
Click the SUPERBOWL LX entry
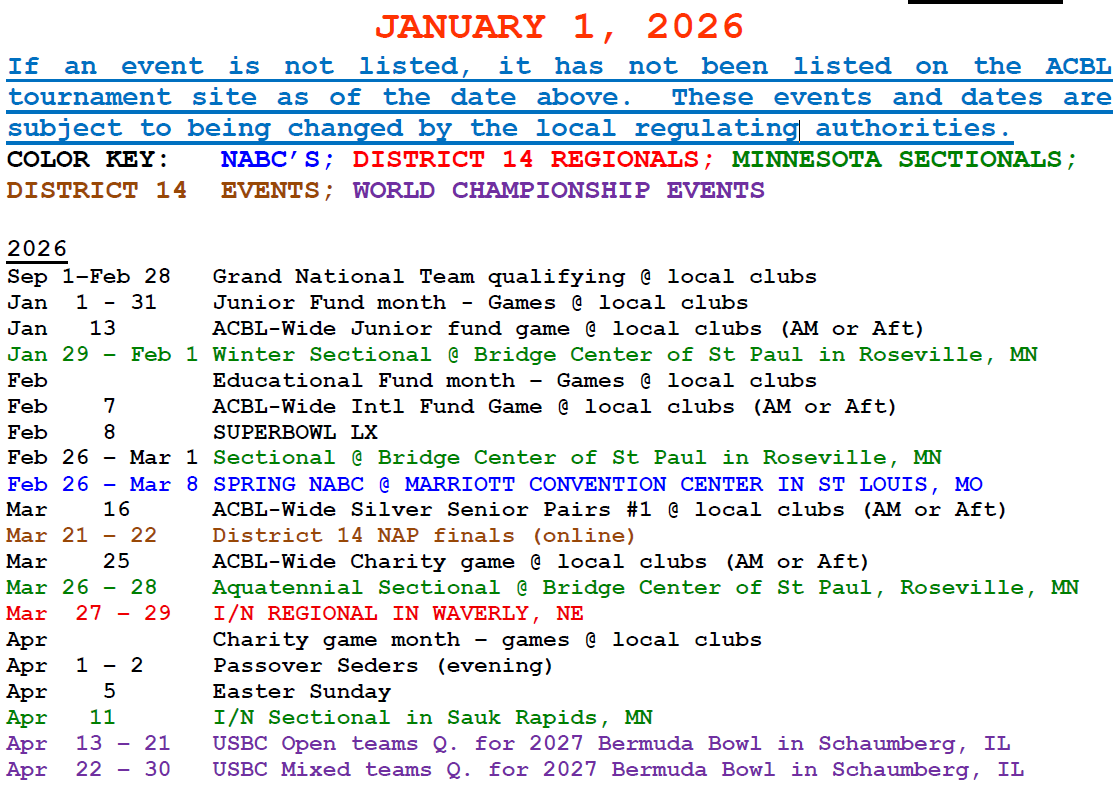295,433
